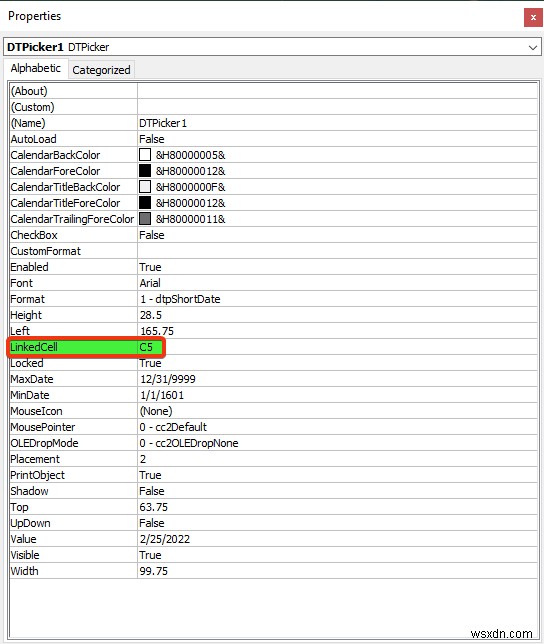The image size is (544, 644).
Task: Click the CalendarForeColor black swatch
Action: click(145, 171)
